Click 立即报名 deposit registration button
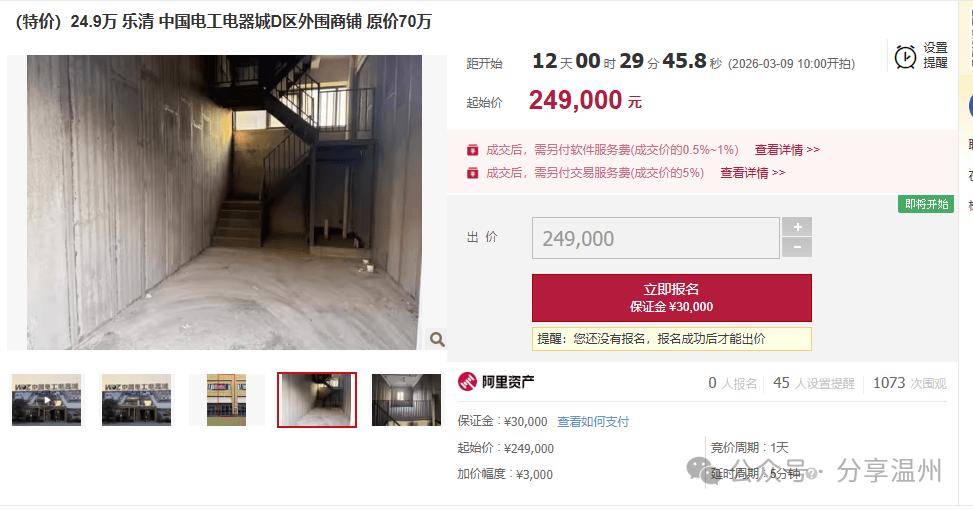This screenshot has height=509, width=973. (671, 298)
